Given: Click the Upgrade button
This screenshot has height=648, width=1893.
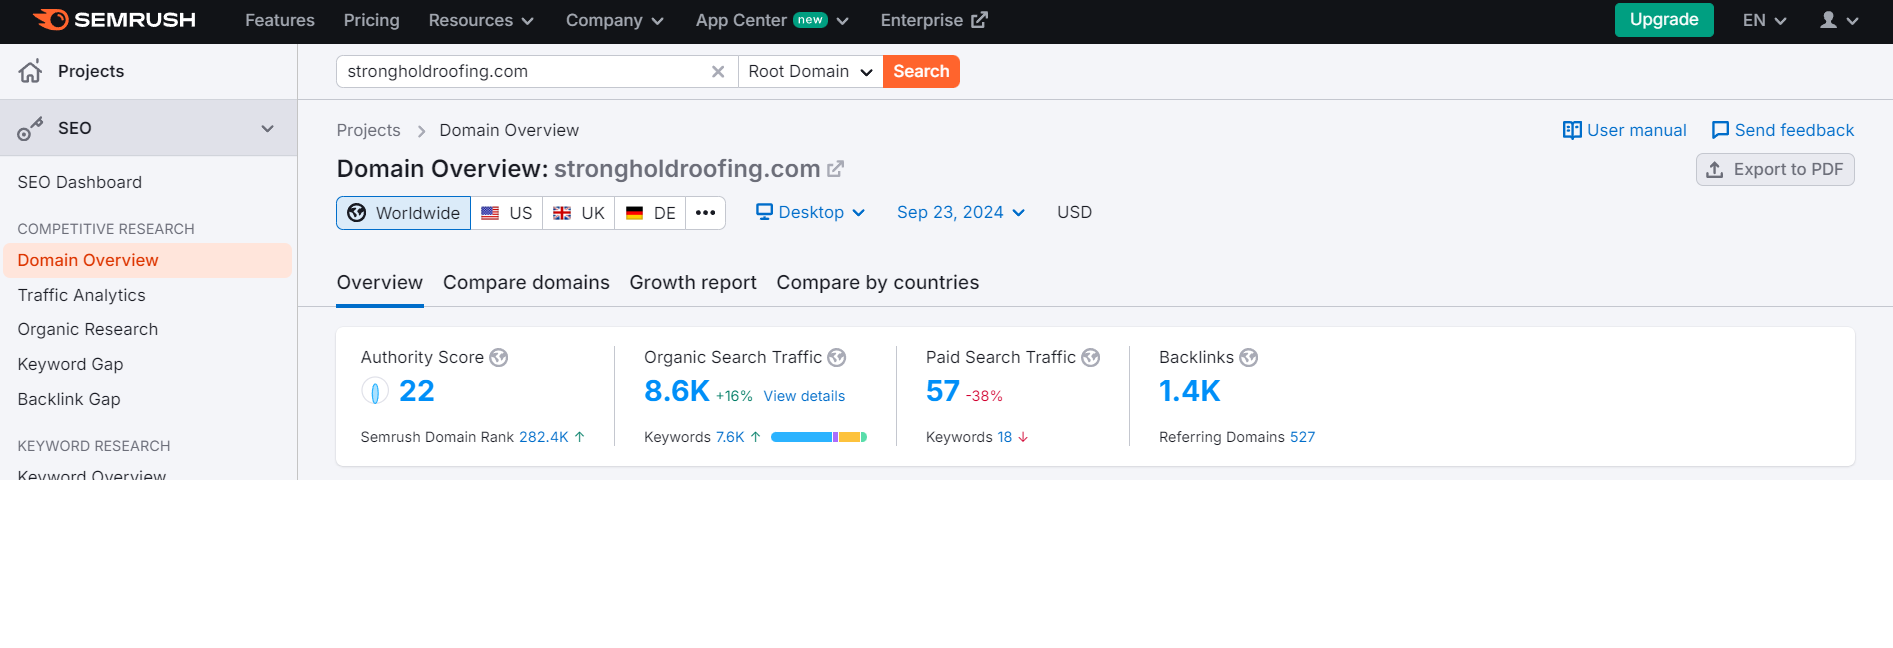Looking at the screenshot, I should click(x=1664, y=20).
